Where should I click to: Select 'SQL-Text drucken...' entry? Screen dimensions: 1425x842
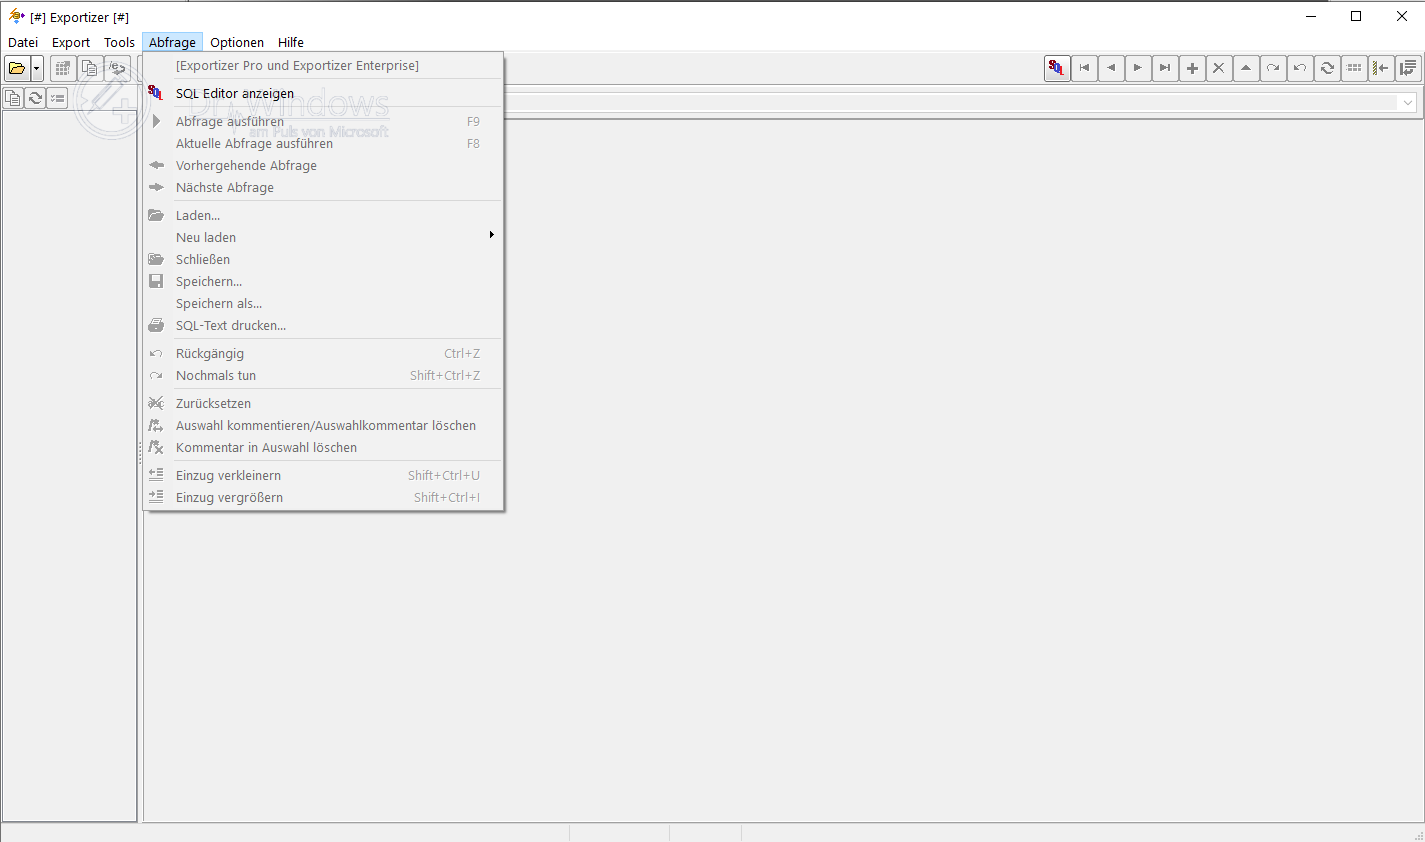323,325
